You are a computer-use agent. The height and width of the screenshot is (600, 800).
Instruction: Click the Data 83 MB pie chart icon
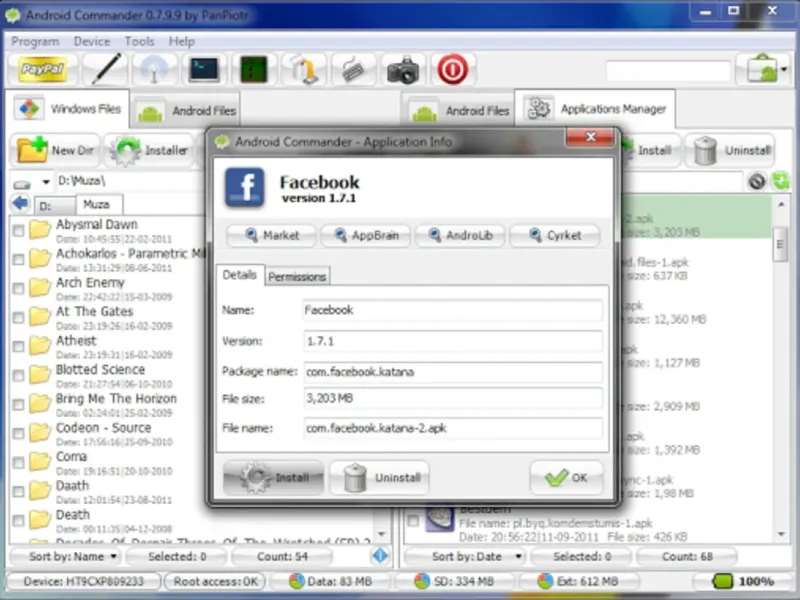296,581
